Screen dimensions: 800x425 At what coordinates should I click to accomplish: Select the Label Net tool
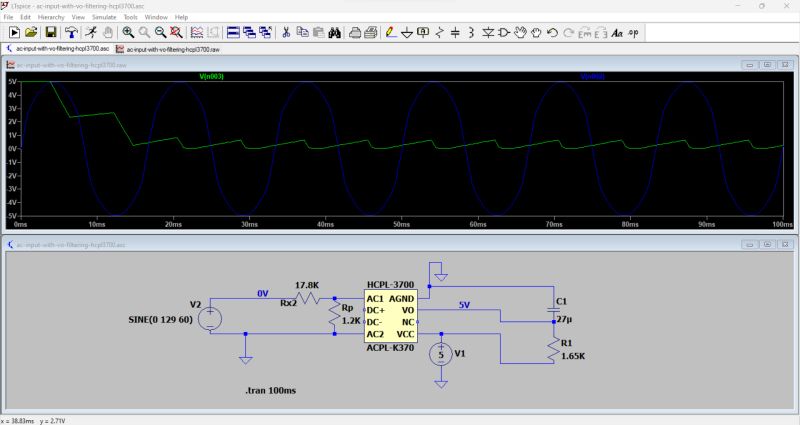[423, 33]
